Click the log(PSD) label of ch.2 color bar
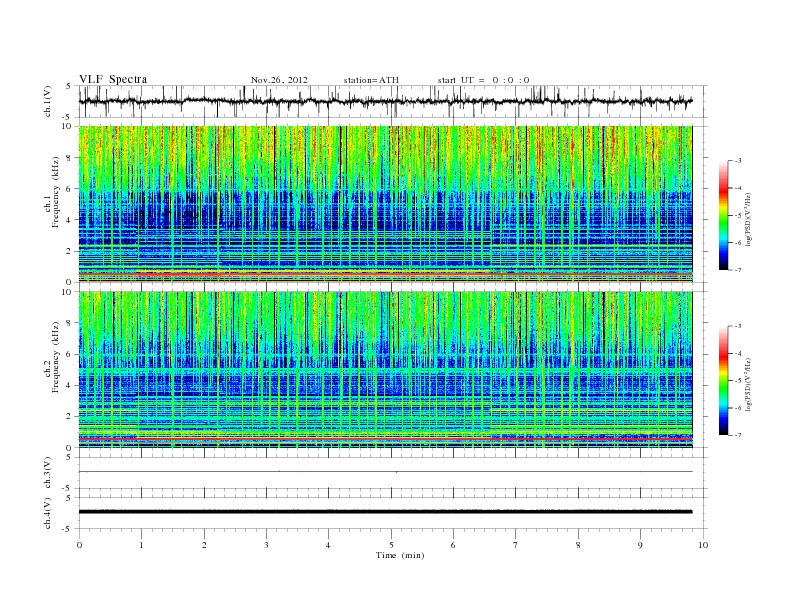 [x=748, y=385]
